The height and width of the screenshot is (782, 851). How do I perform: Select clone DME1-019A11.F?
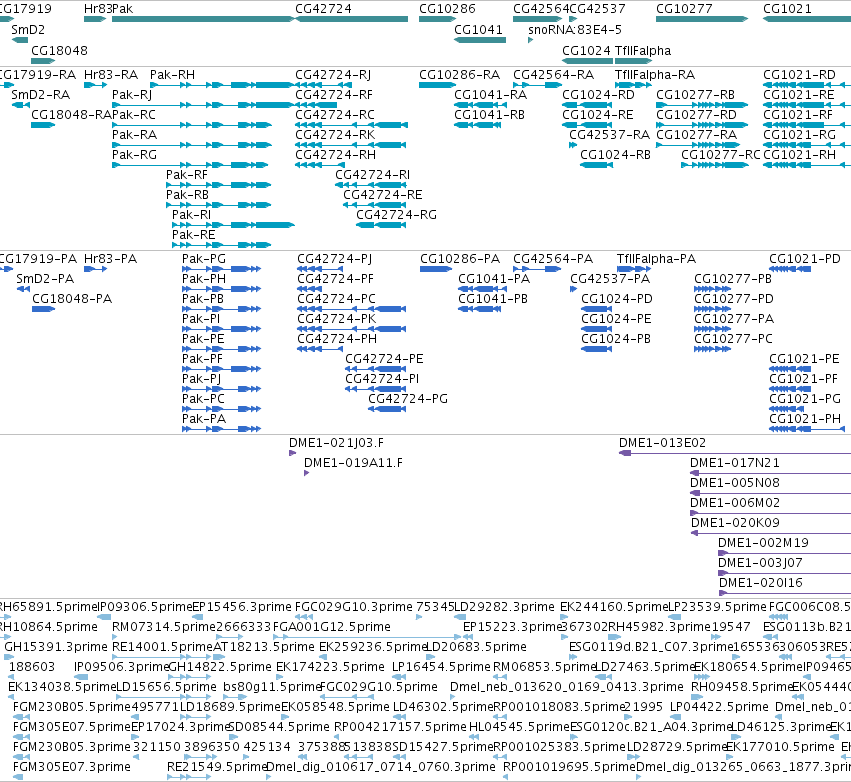point(353,463)
